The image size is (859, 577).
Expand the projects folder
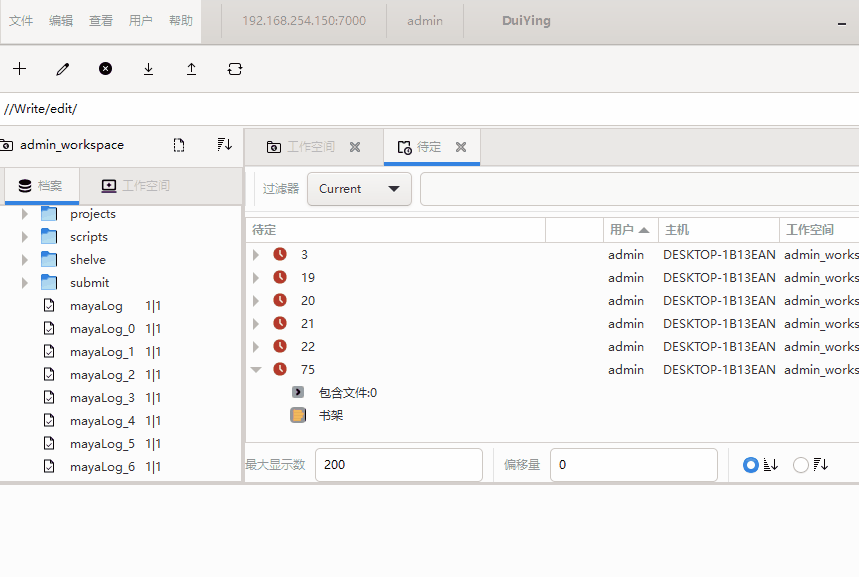[25, 214]
